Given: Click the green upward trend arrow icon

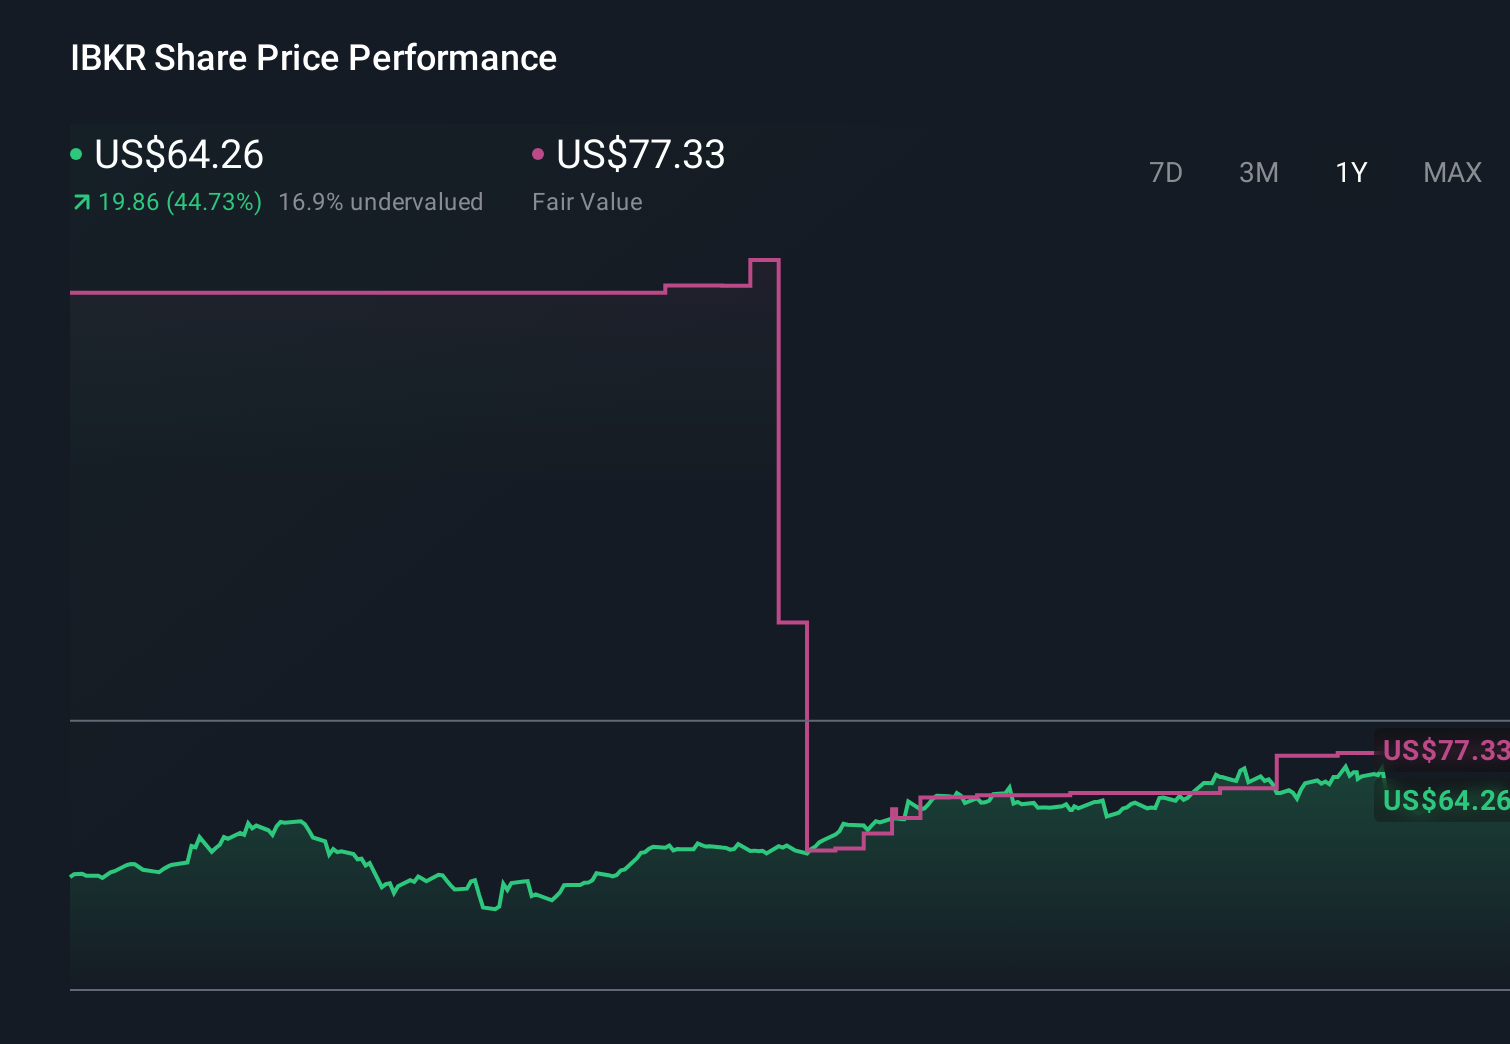Looking at the screenshot, I should pyautogui.click(x=80, y=201).
